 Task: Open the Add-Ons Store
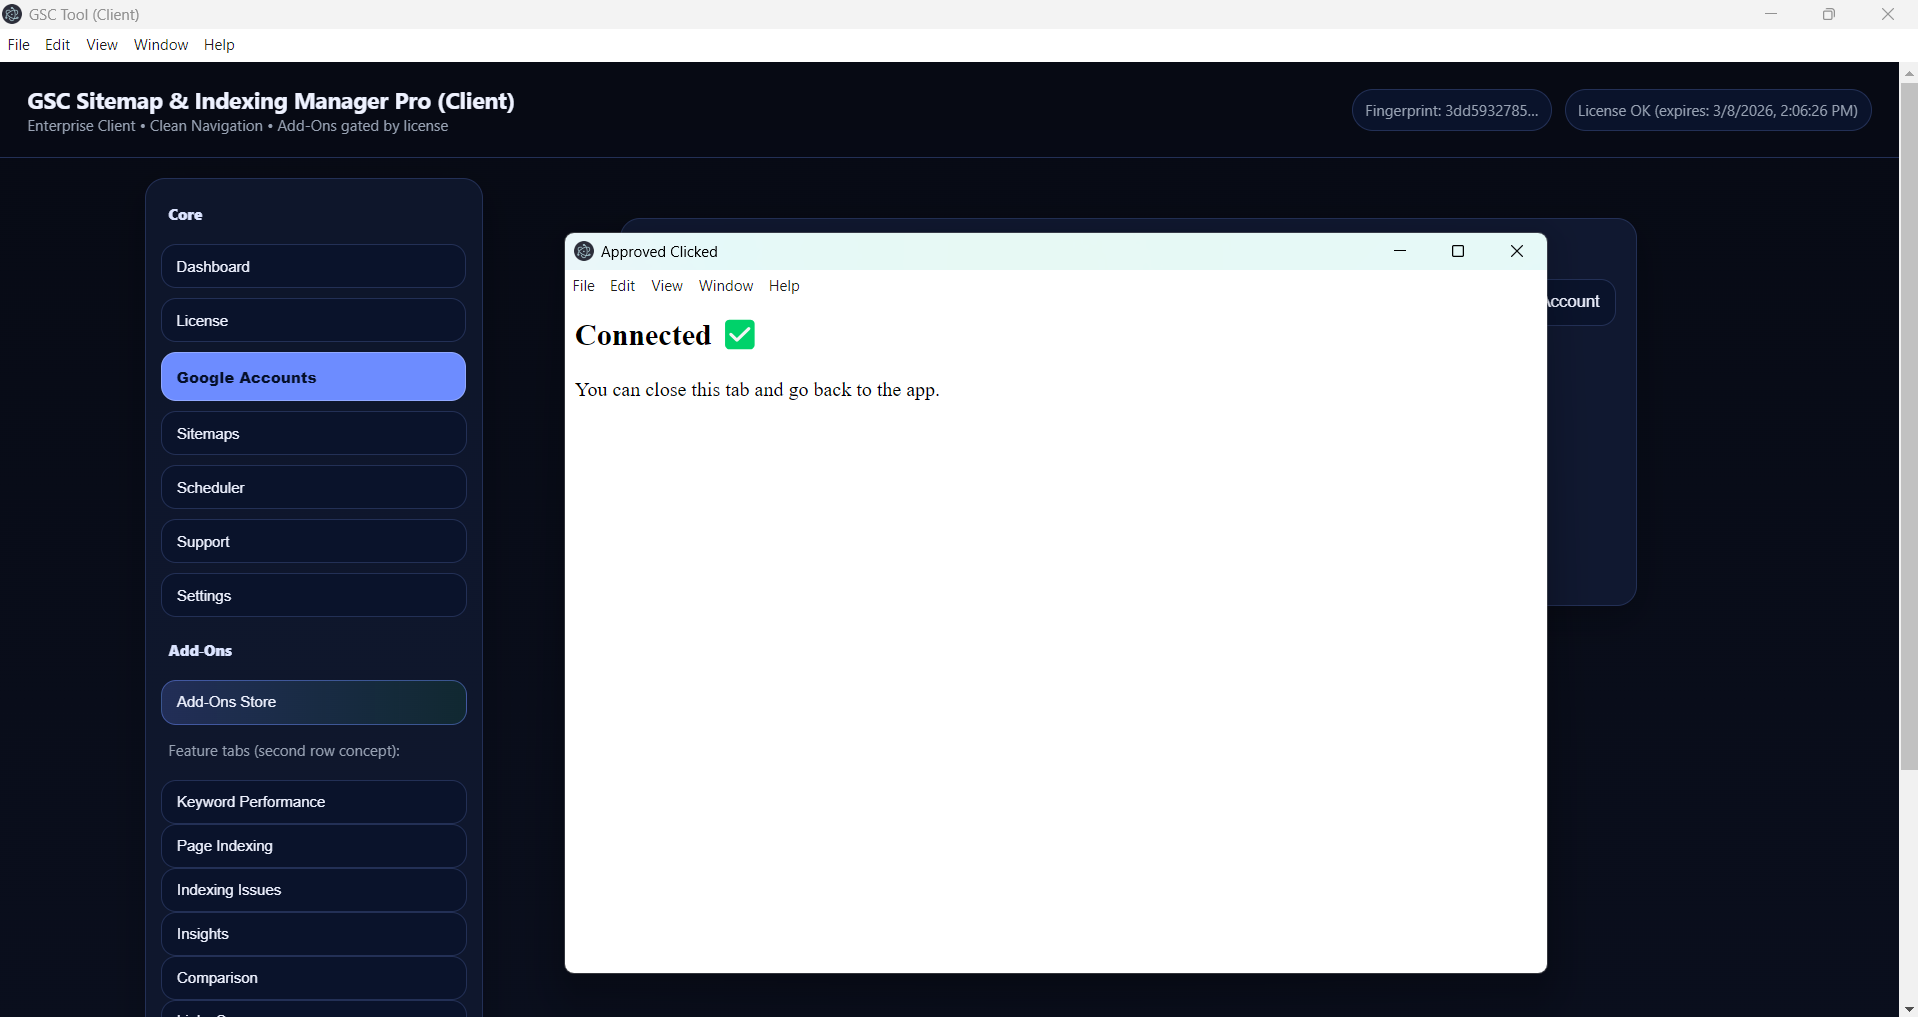[313, 702]
